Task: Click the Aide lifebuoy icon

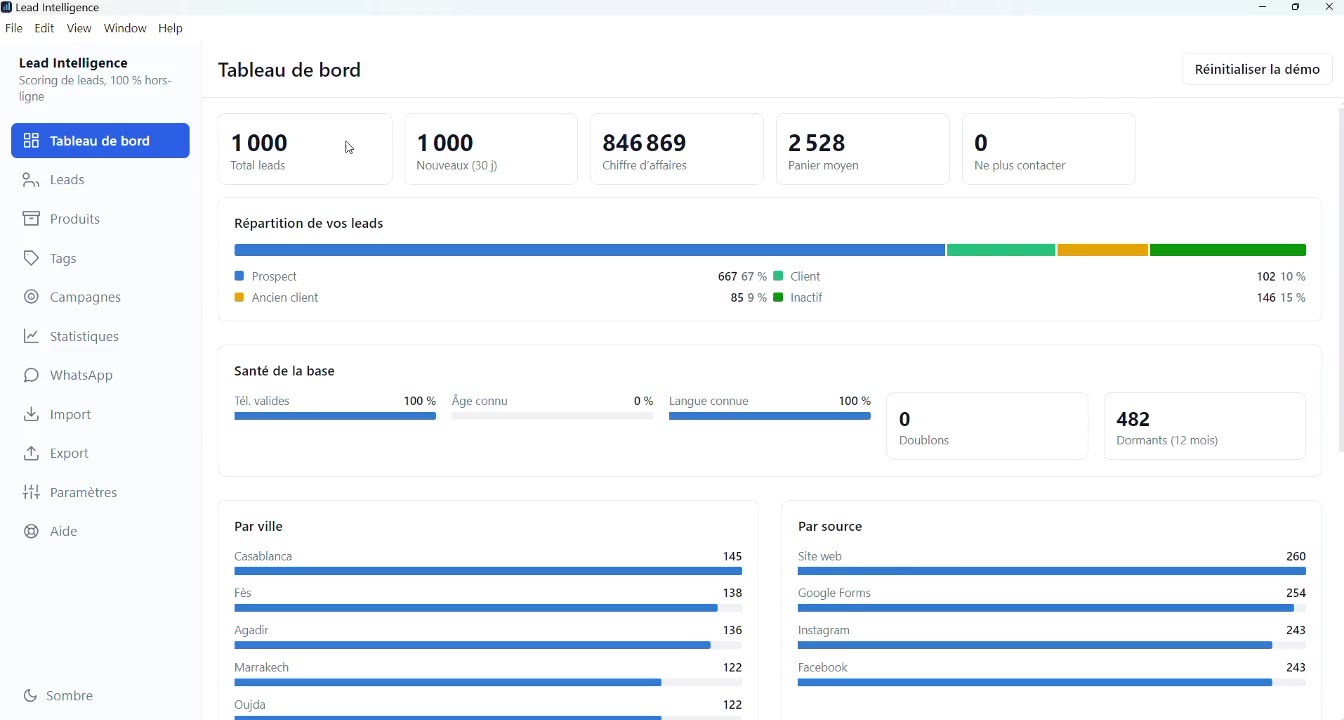Action: [x=31, y=531]
